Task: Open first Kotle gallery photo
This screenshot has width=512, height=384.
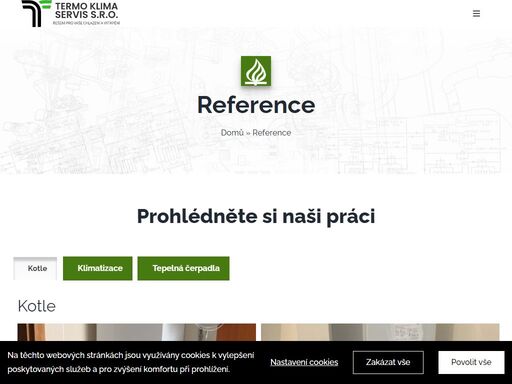Action: click(x=137, y=332)
